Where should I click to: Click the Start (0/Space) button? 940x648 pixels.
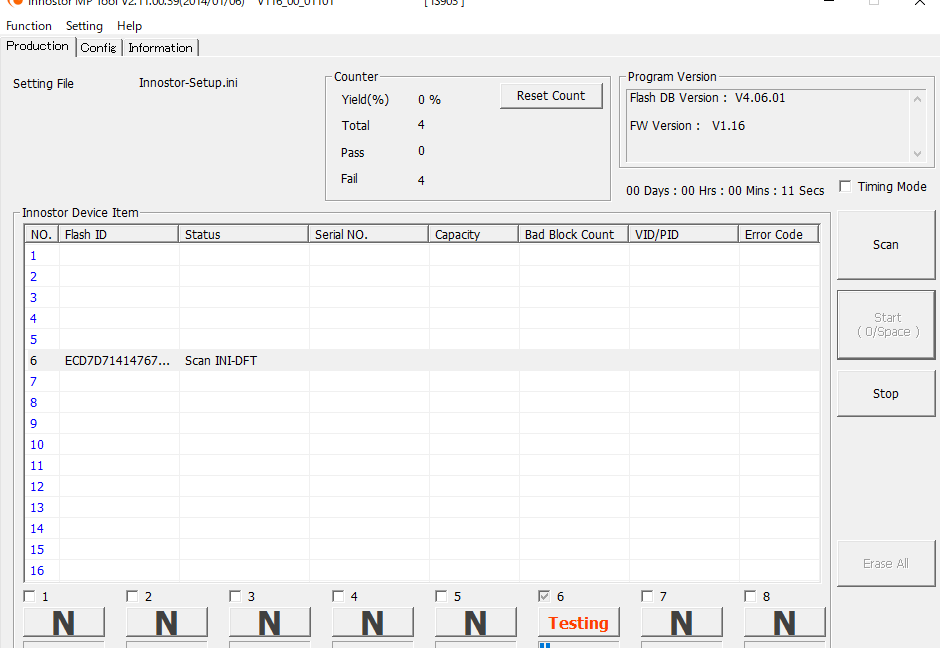tap(887, 324)
